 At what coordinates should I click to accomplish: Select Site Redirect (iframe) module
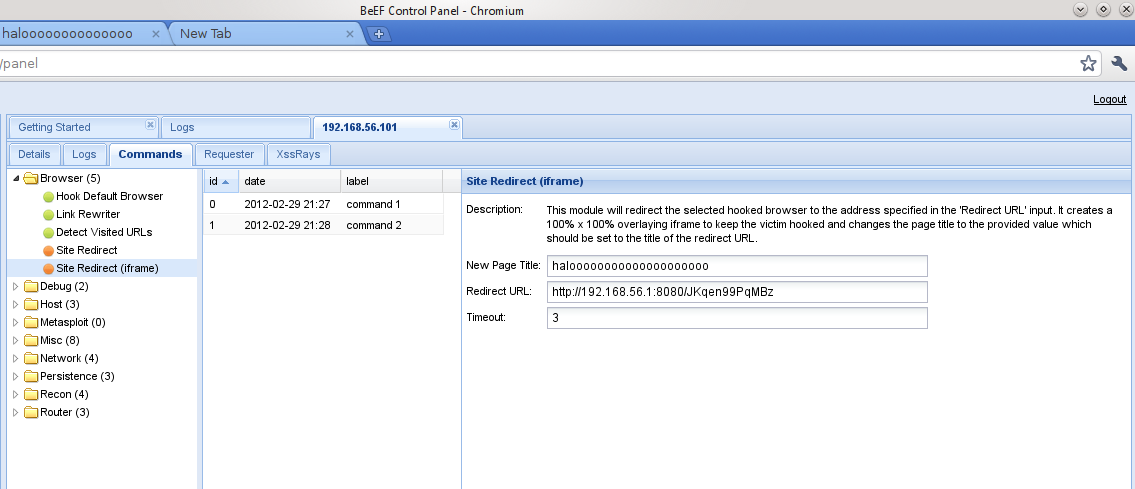coord(107,269)
